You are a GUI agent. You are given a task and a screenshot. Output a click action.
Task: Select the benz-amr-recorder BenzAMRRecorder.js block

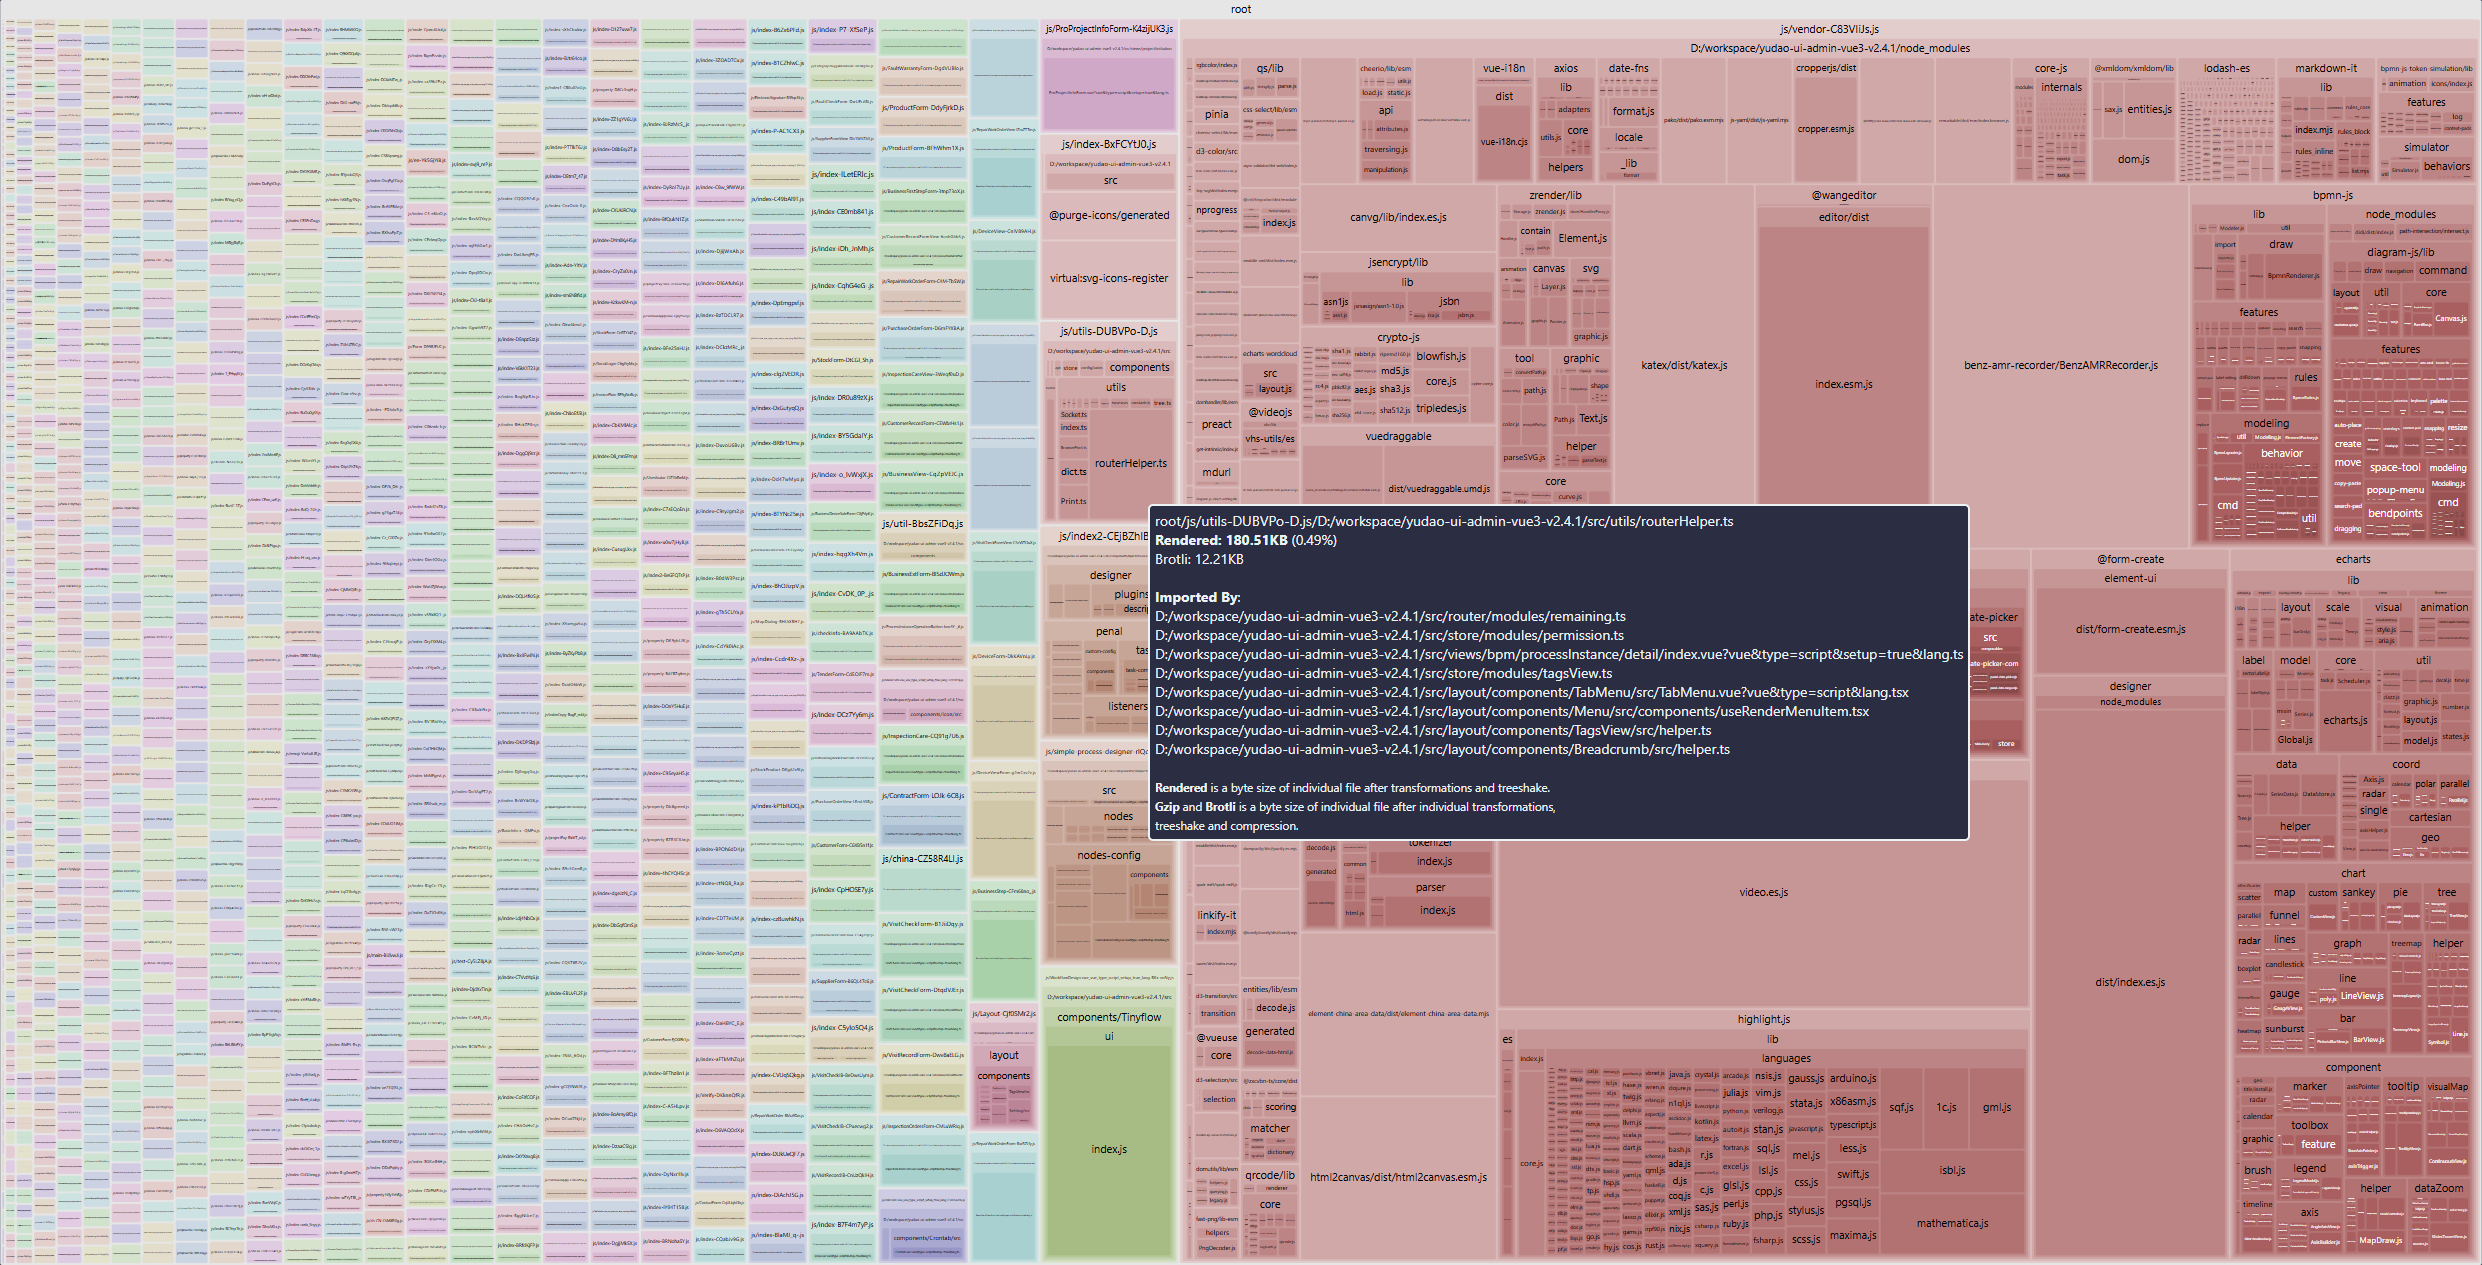(x=2060, y=366)
